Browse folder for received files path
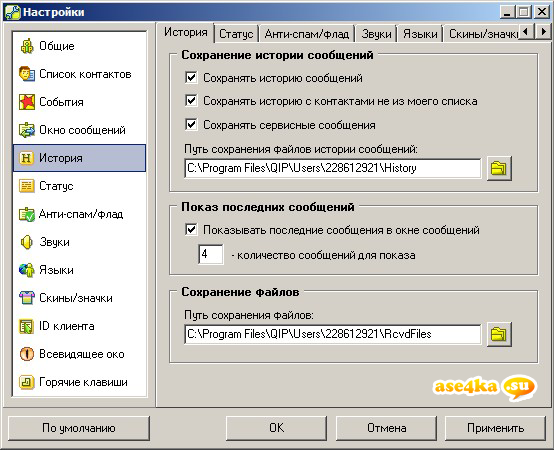The image size is (554, 450). 499,334
